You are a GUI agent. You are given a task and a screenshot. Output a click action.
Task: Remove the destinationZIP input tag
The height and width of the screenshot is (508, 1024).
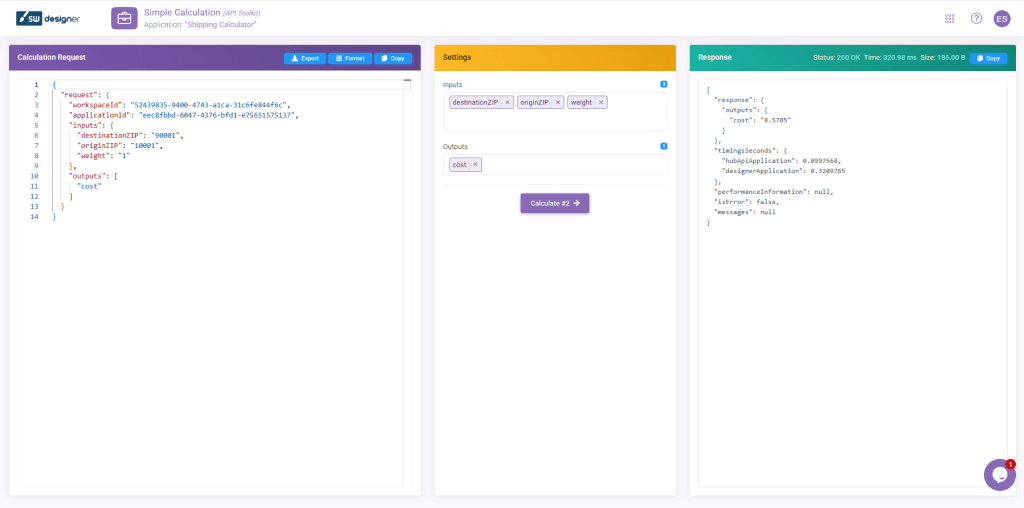[507, 103]
